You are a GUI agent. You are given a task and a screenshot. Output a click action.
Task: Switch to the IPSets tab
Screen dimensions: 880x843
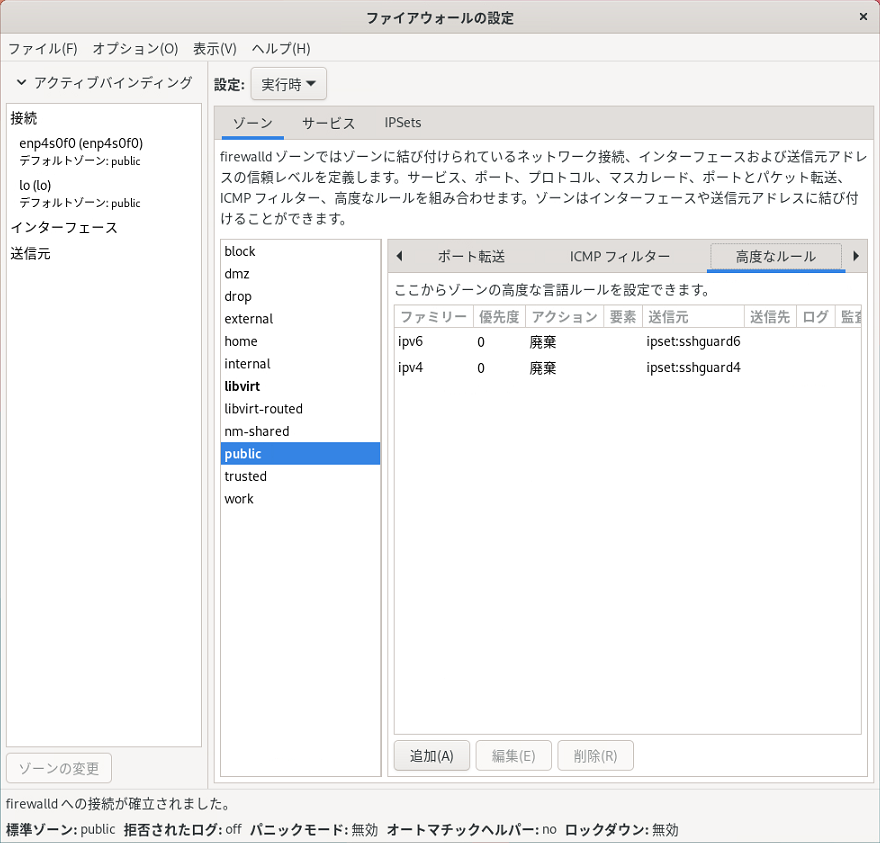tap(402, 123)
